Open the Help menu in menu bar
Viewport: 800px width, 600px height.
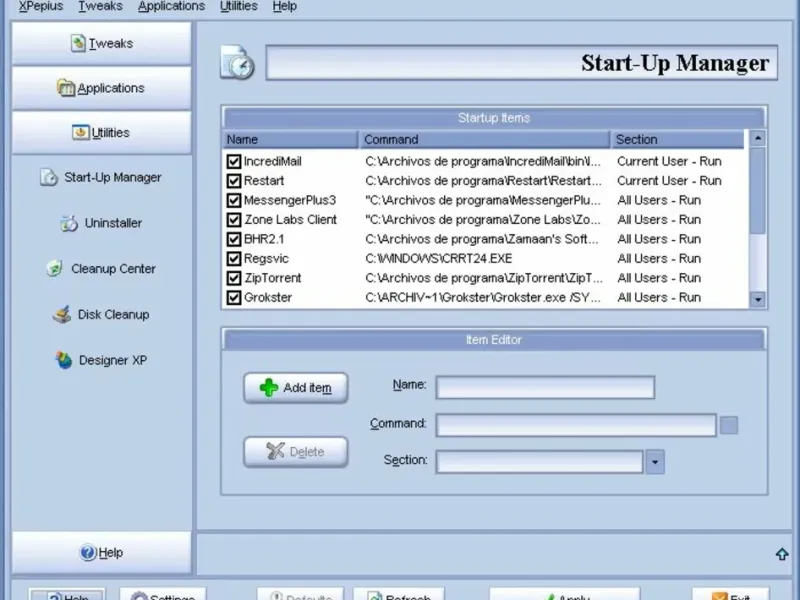[x=284, y=6]
